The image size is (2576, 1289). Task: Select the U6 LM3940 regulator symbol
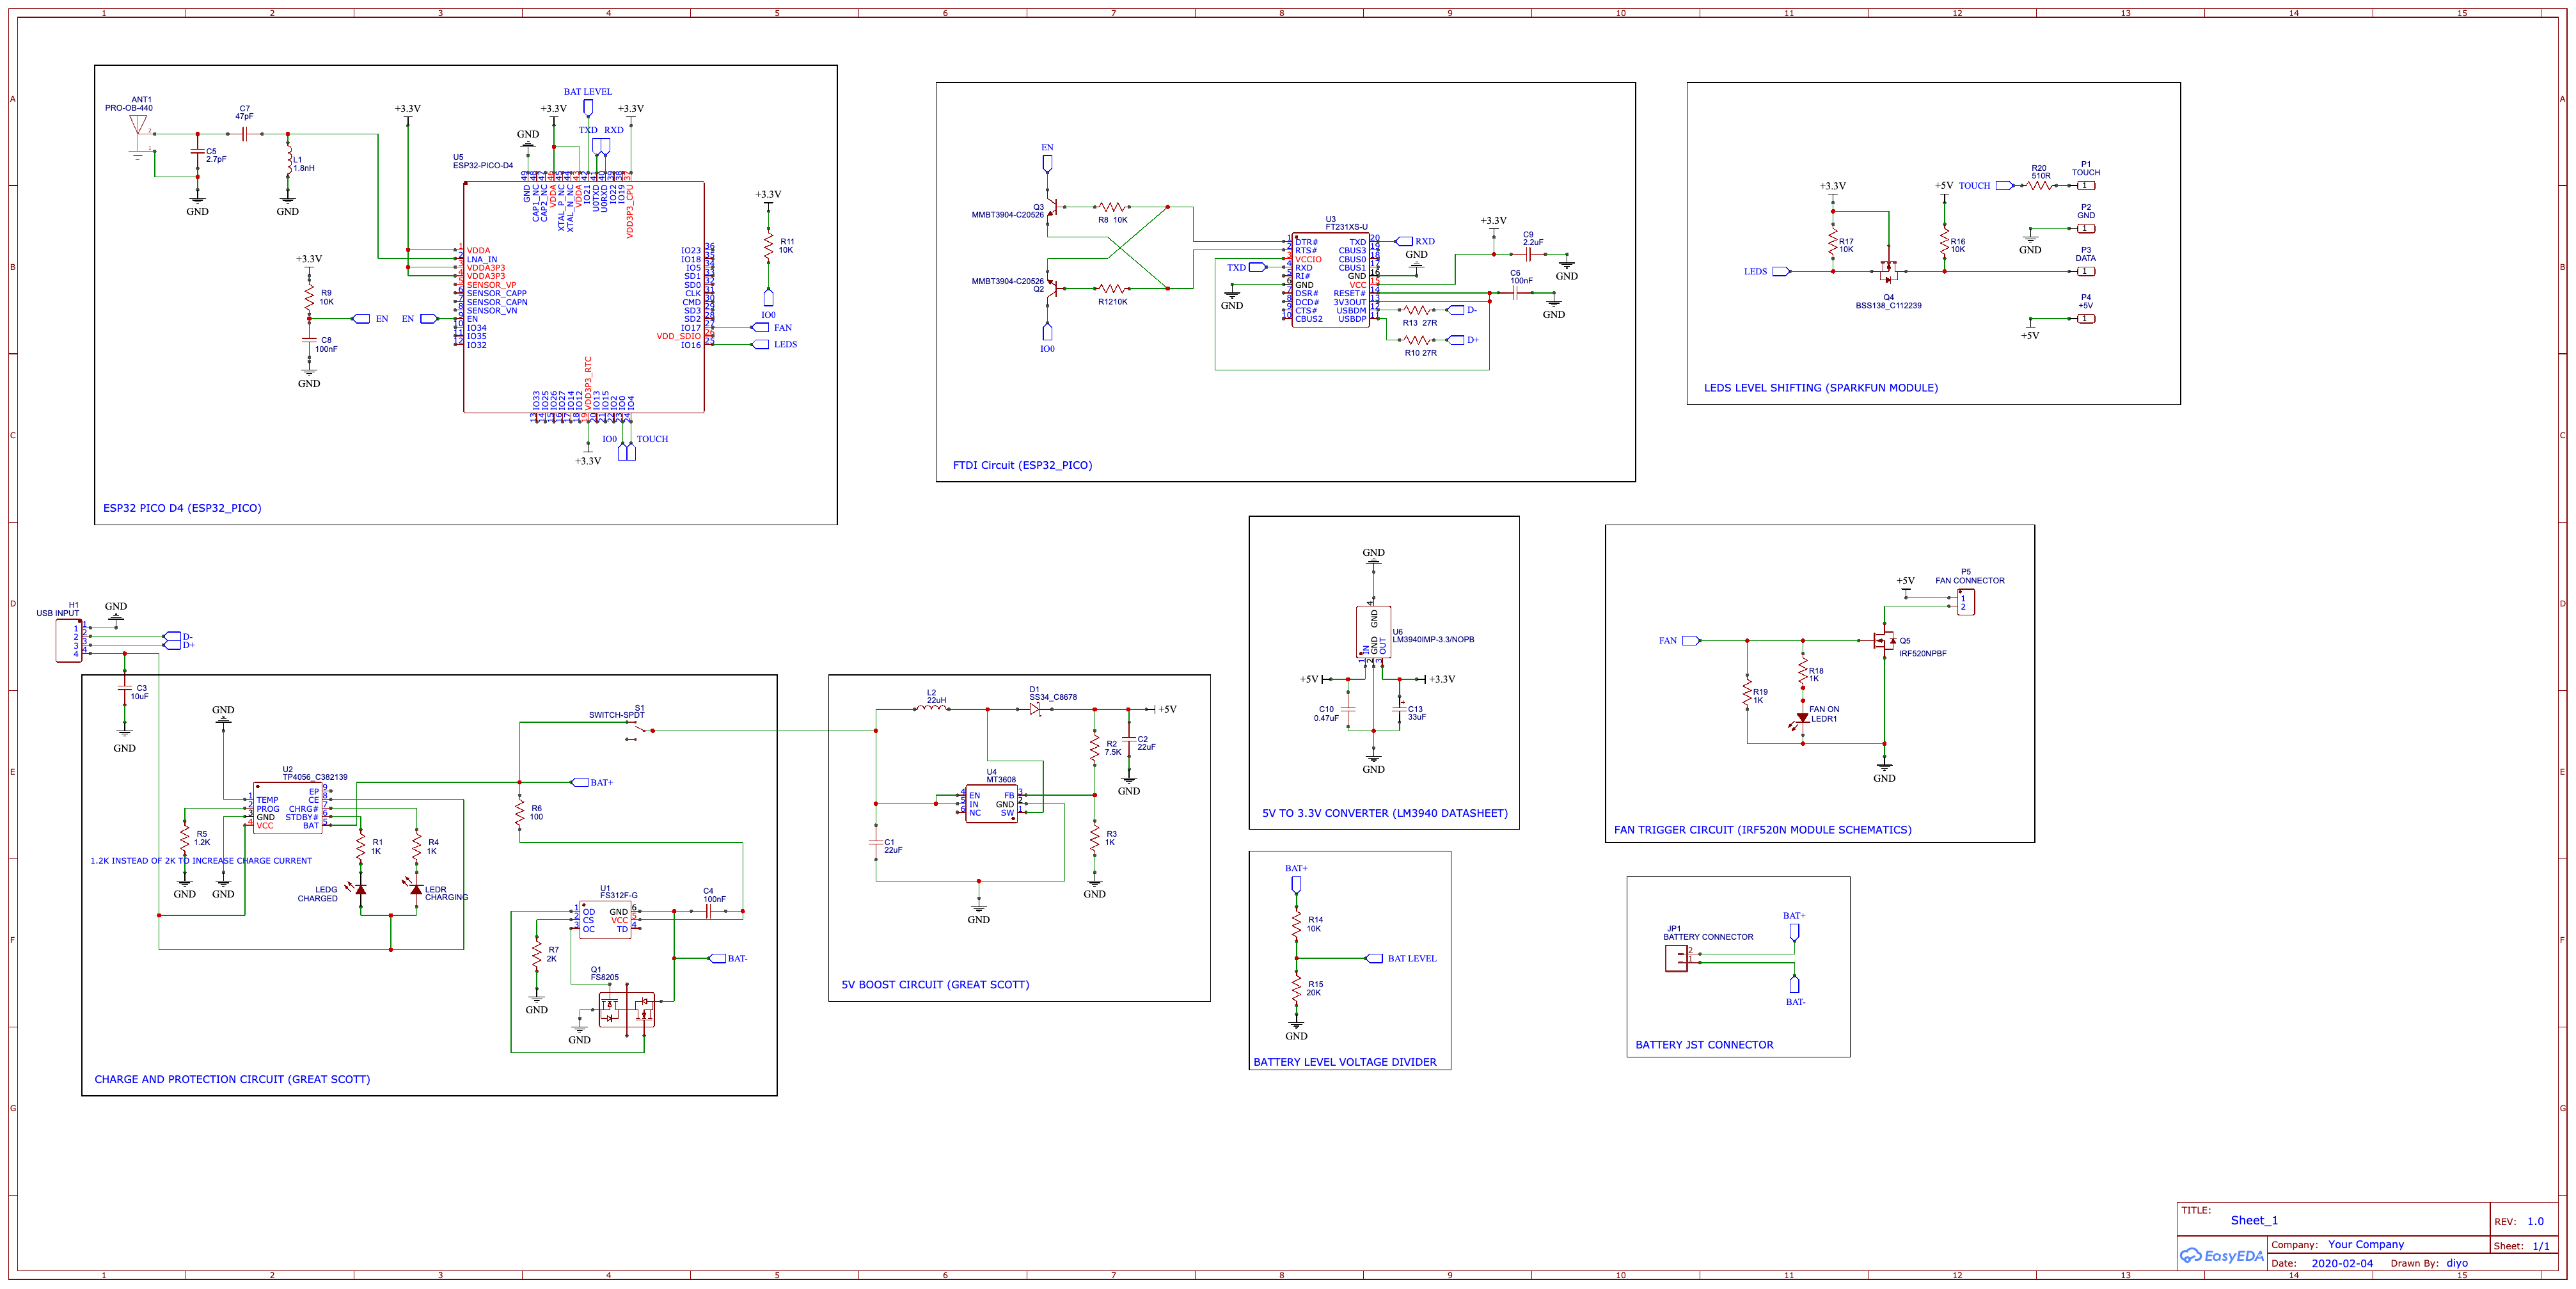pyautogui.click(x=1373, y=632)
